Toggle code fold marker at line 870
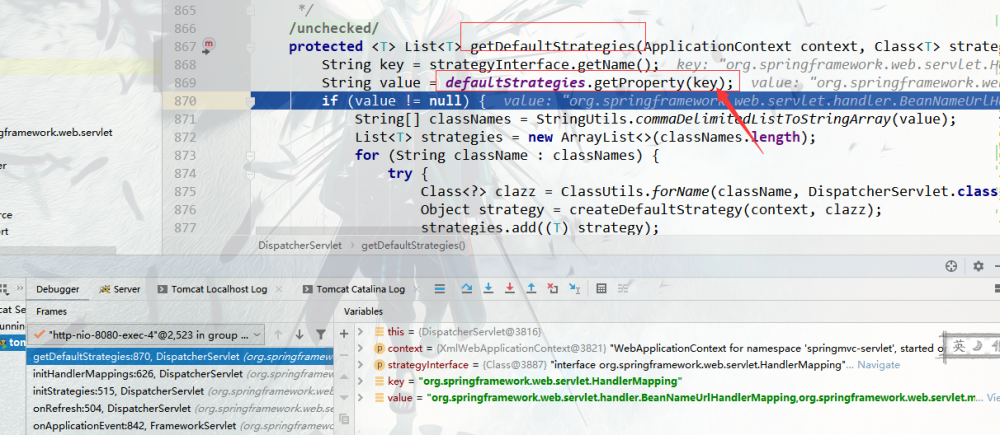 pos(251,101)
